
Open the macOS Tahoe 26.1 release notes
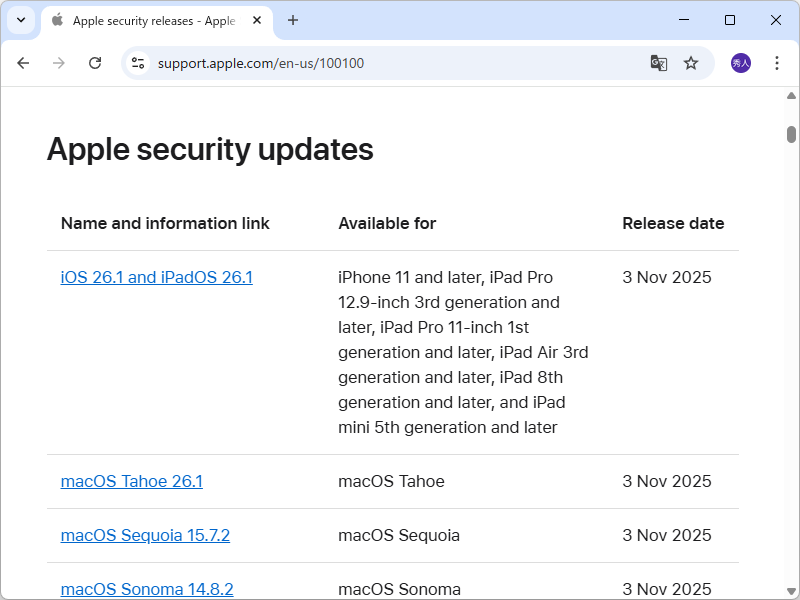131,481
